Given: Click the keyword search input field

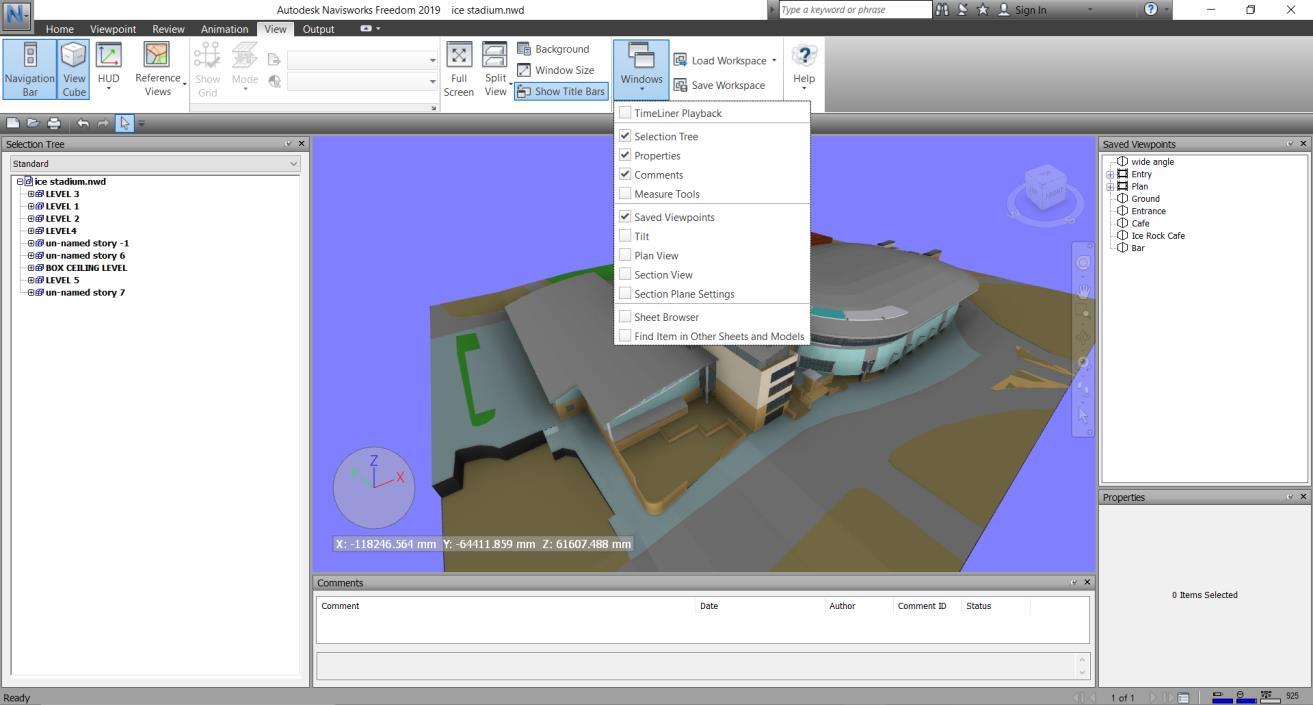Looking at the screenshot, I should click(855, 9).
